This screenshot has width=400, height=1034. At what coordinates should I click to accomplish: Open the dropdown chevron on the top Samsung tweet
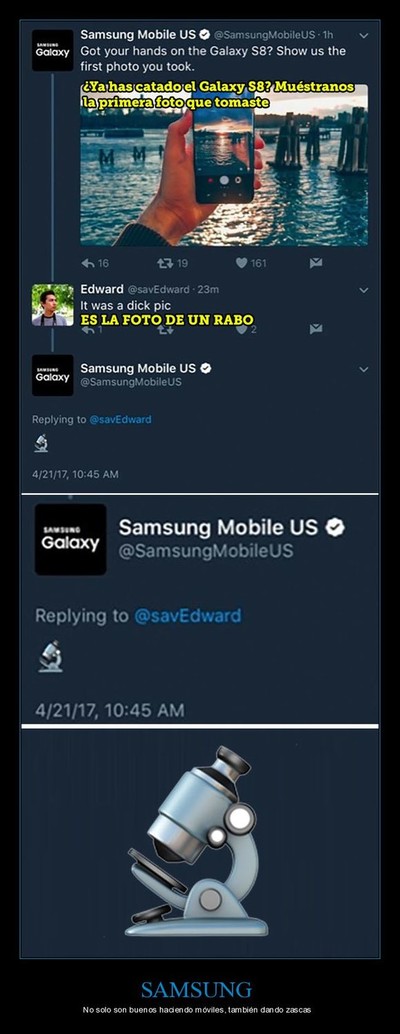364,36
